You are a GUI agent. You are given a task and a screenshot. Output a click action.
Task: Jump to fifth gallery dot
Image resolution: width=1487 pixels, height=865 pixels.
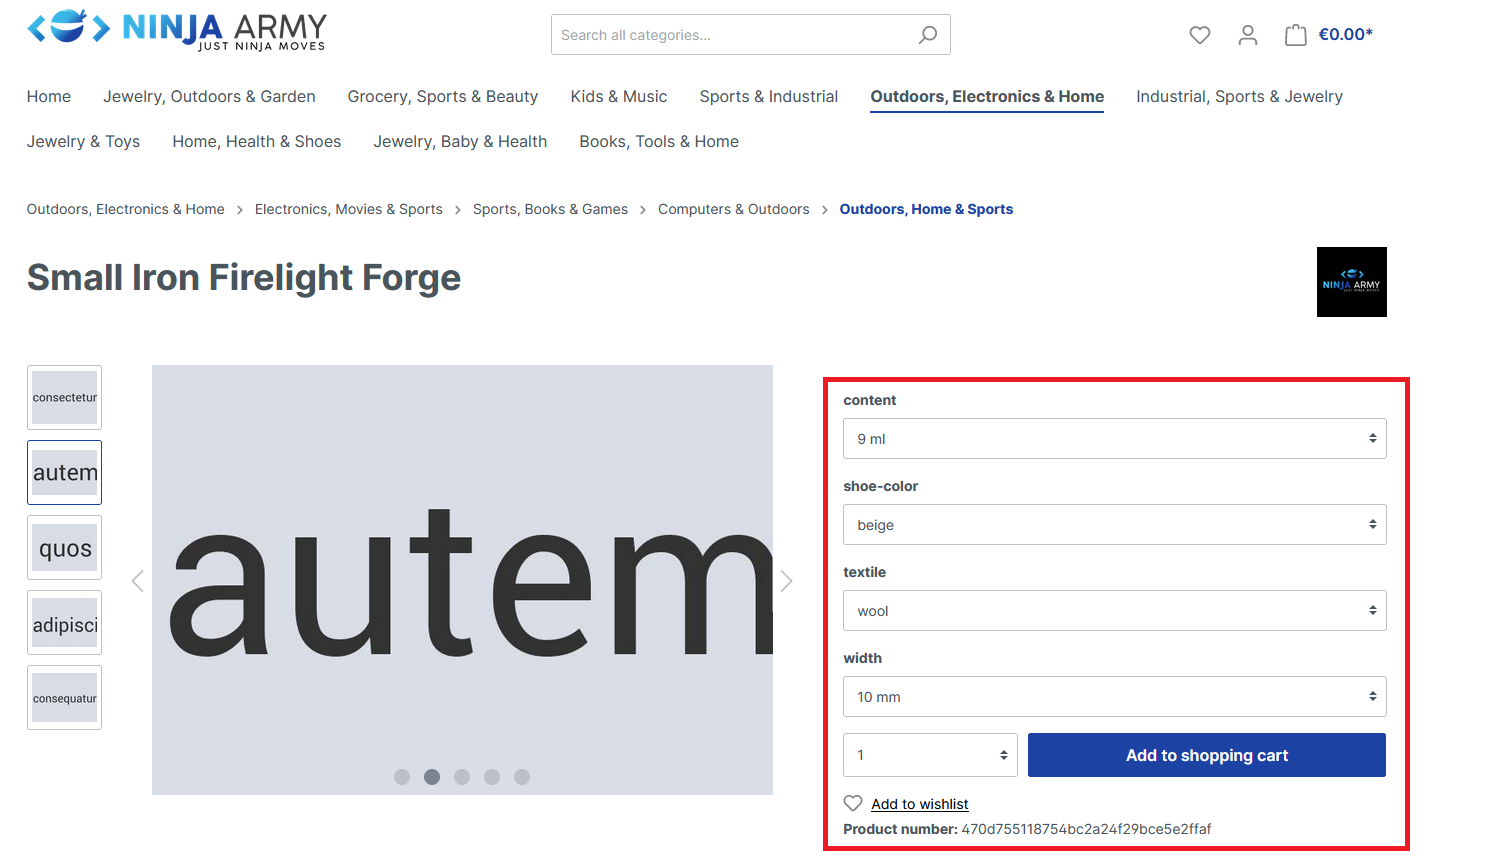(x=522, y=777)
